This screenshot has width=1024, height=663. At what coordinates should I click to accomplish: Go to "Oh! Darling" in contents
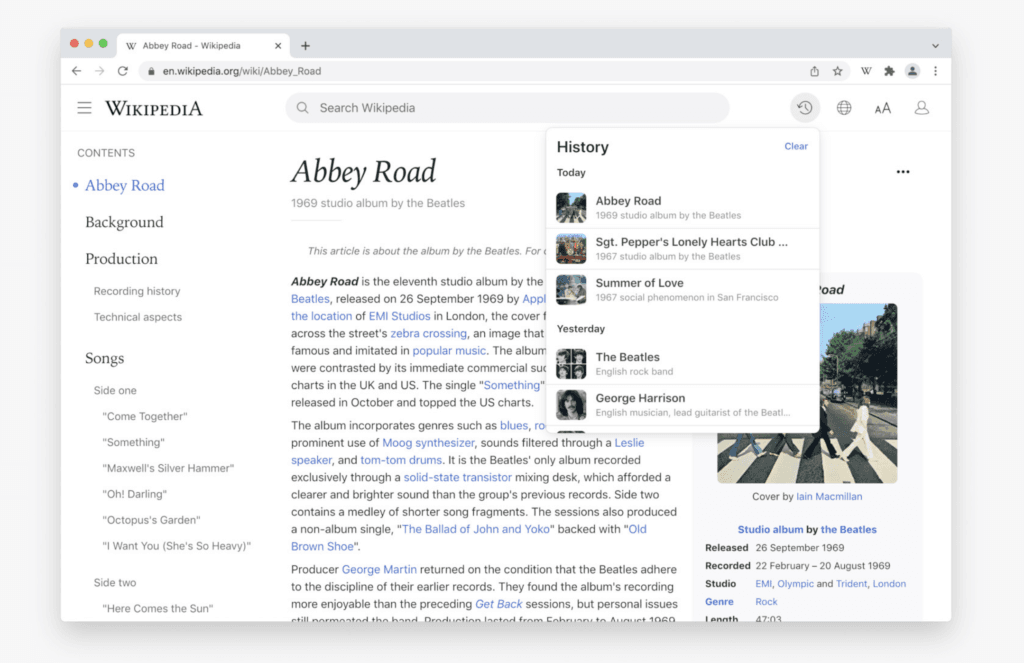click(135, 494)
